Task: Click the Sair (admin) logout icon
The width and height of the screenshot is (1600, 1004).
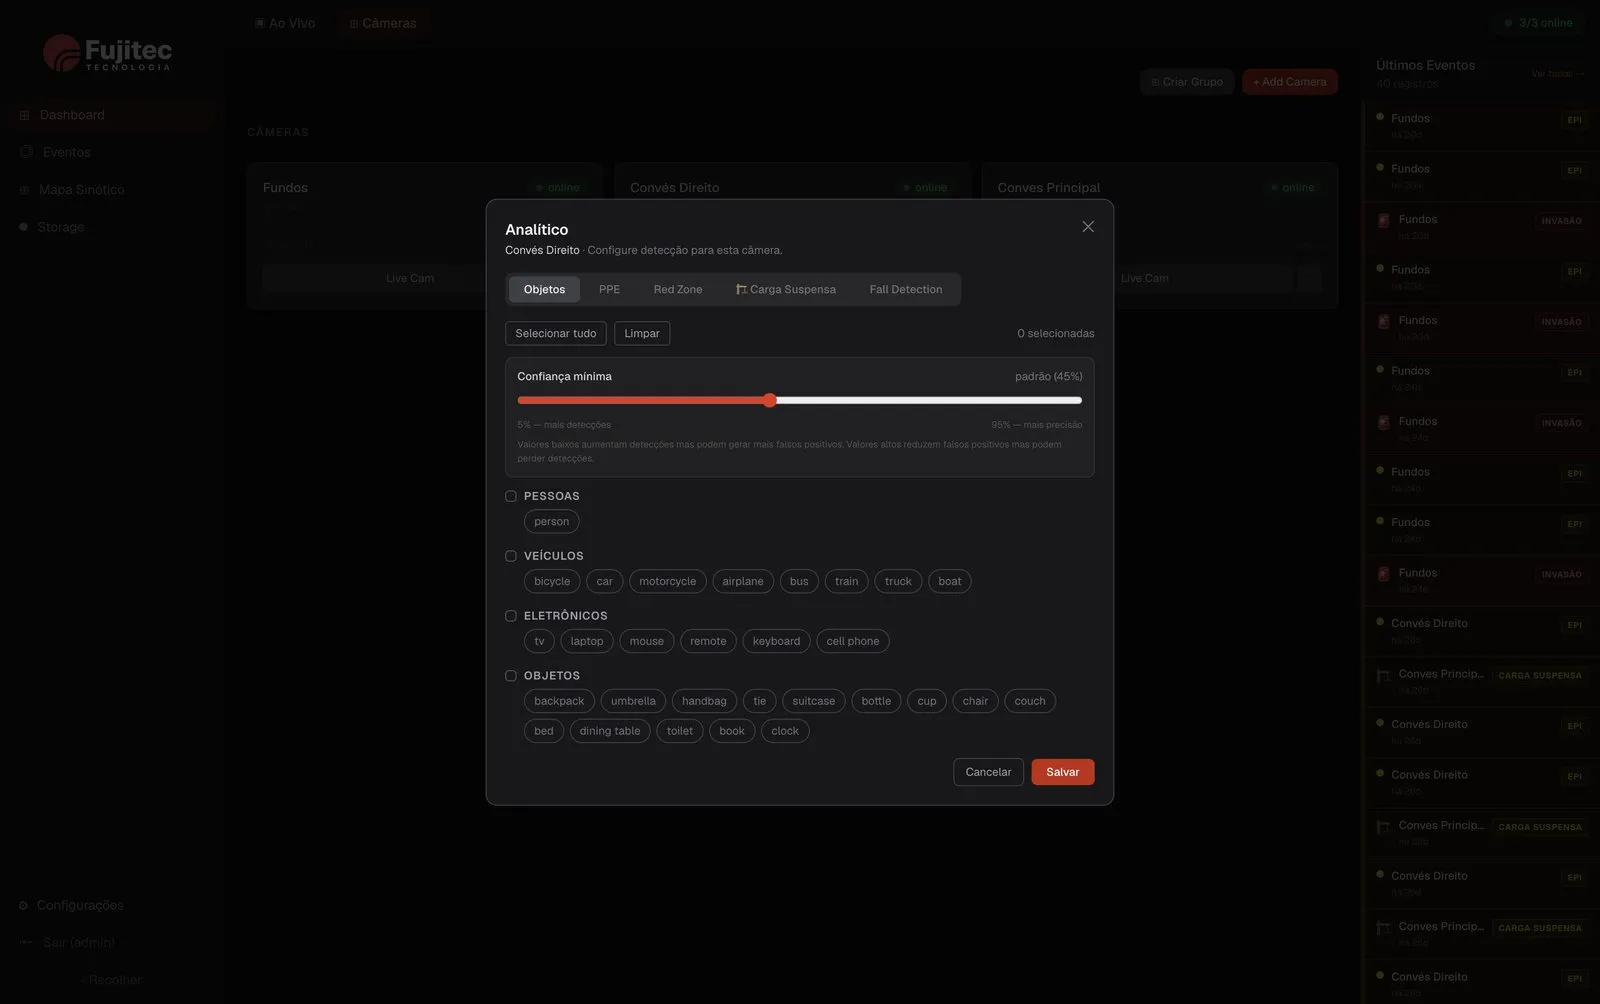Action: (x=26, y=942)
